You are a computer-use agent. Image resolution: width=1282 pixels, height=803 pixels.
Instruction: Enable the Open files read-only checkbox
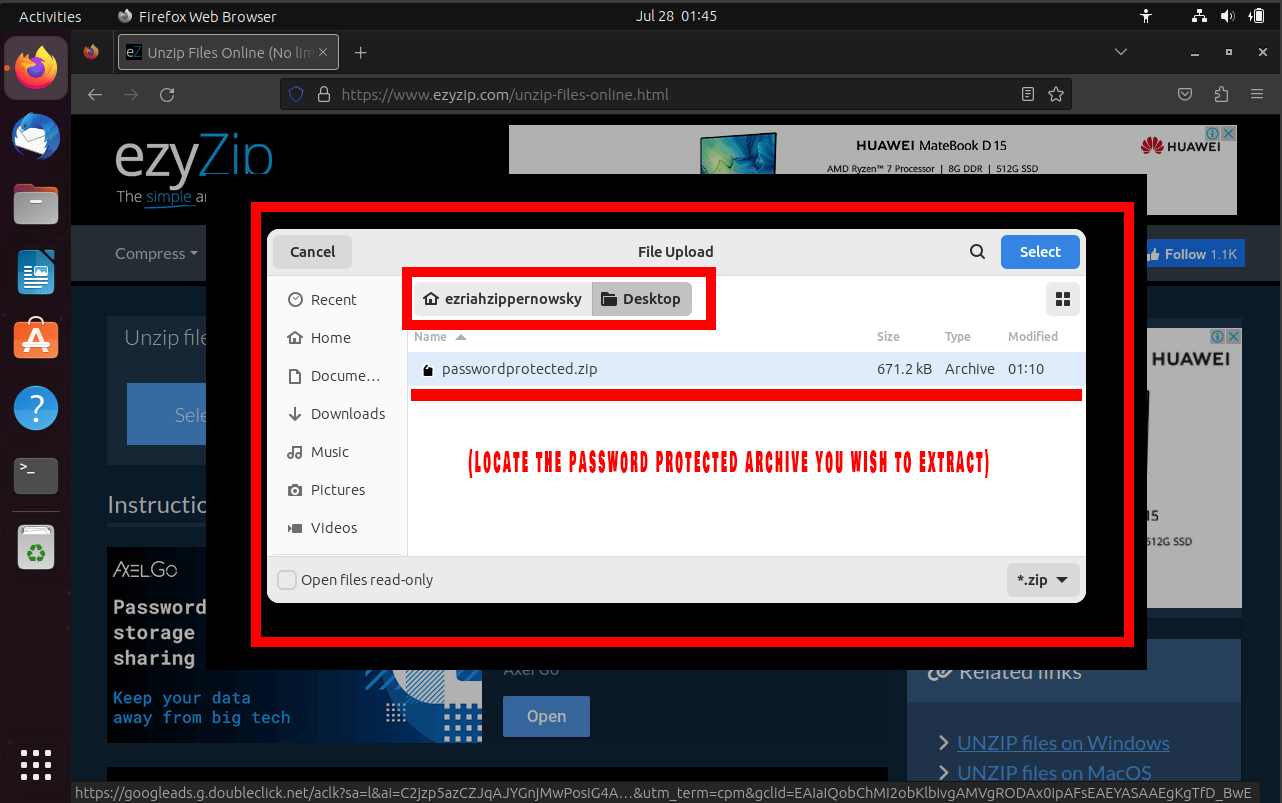[287, 579]
